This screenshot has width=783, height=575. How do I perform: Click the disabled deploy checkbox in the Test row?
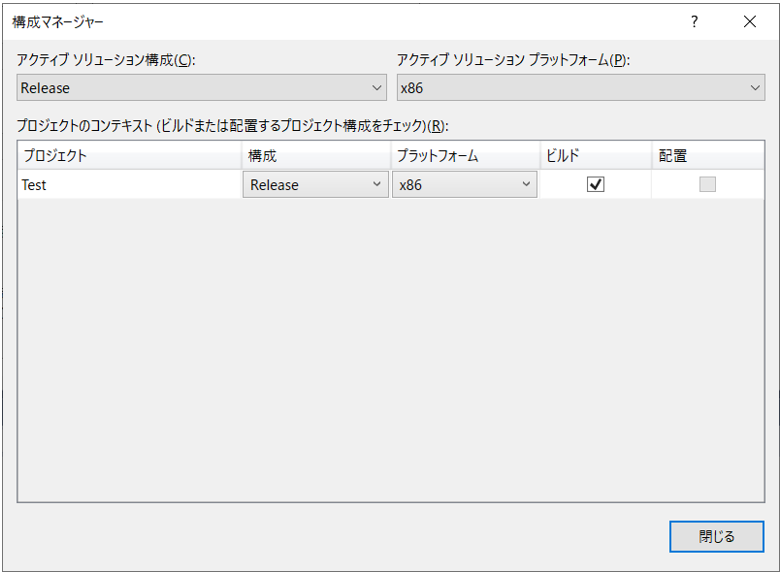(x=707, y=184)
